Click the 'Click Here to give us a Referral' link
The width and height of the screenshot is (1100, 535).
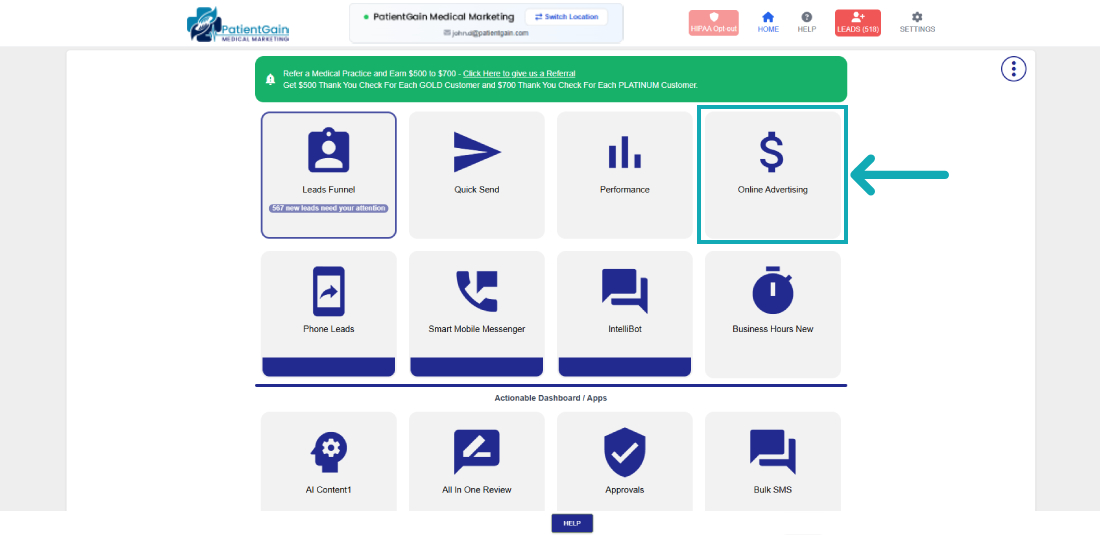pyautogui.click(x=519, y=74)
